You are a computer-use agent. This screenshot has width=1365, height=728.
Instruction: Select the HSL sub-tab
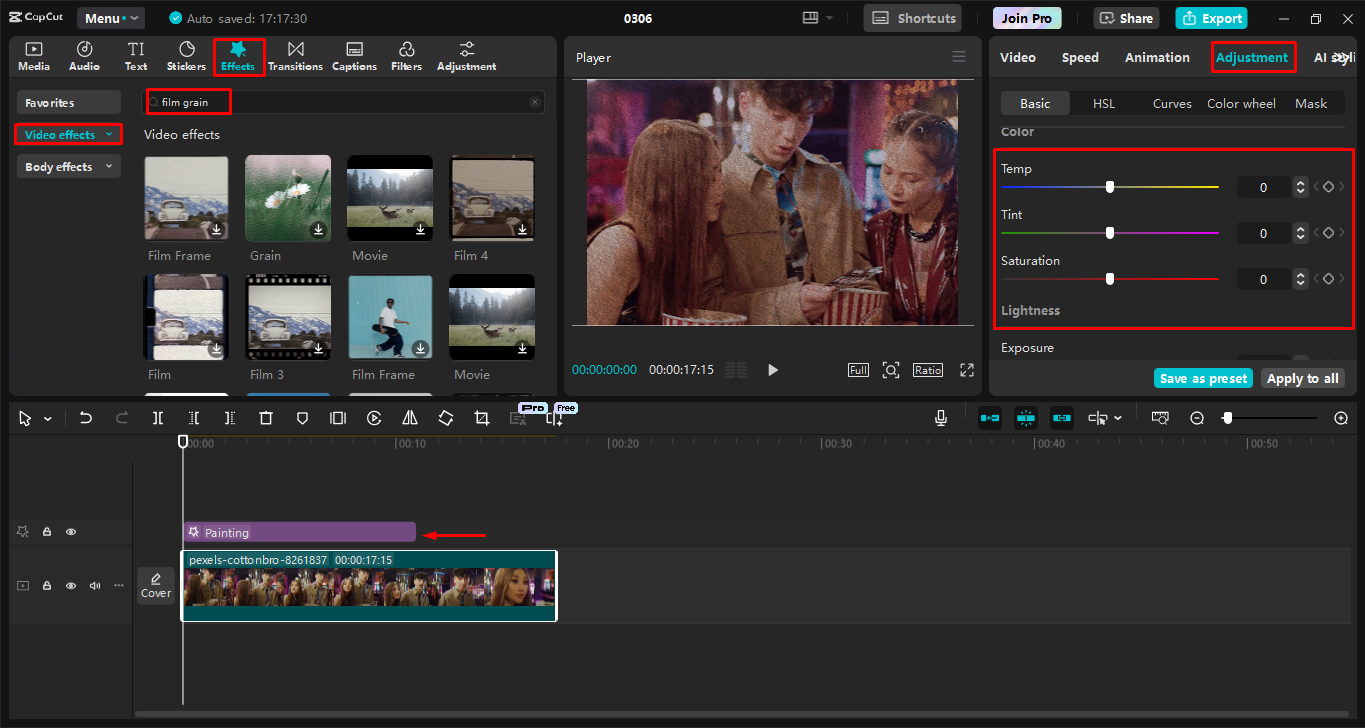coord(1104,103)
